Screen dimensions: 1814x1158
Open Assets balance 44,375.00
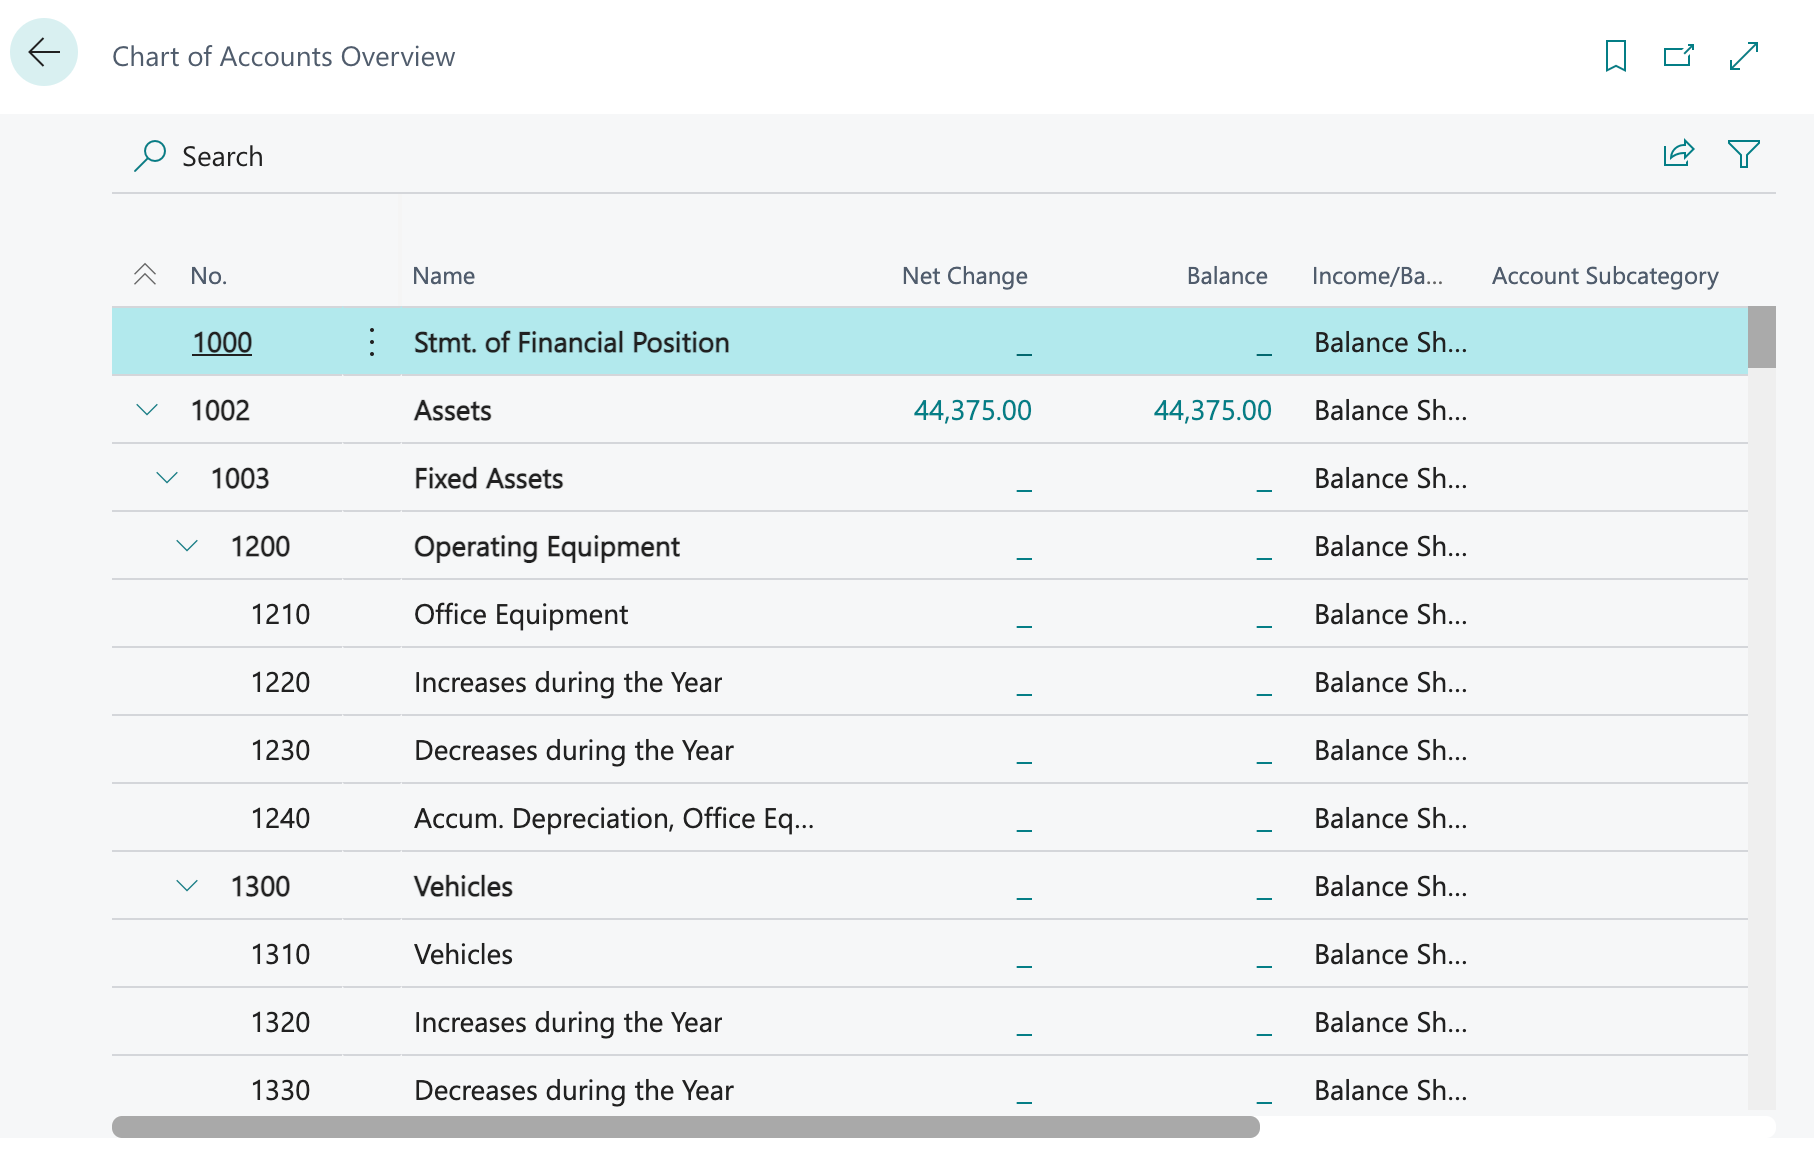[1212, 410]
